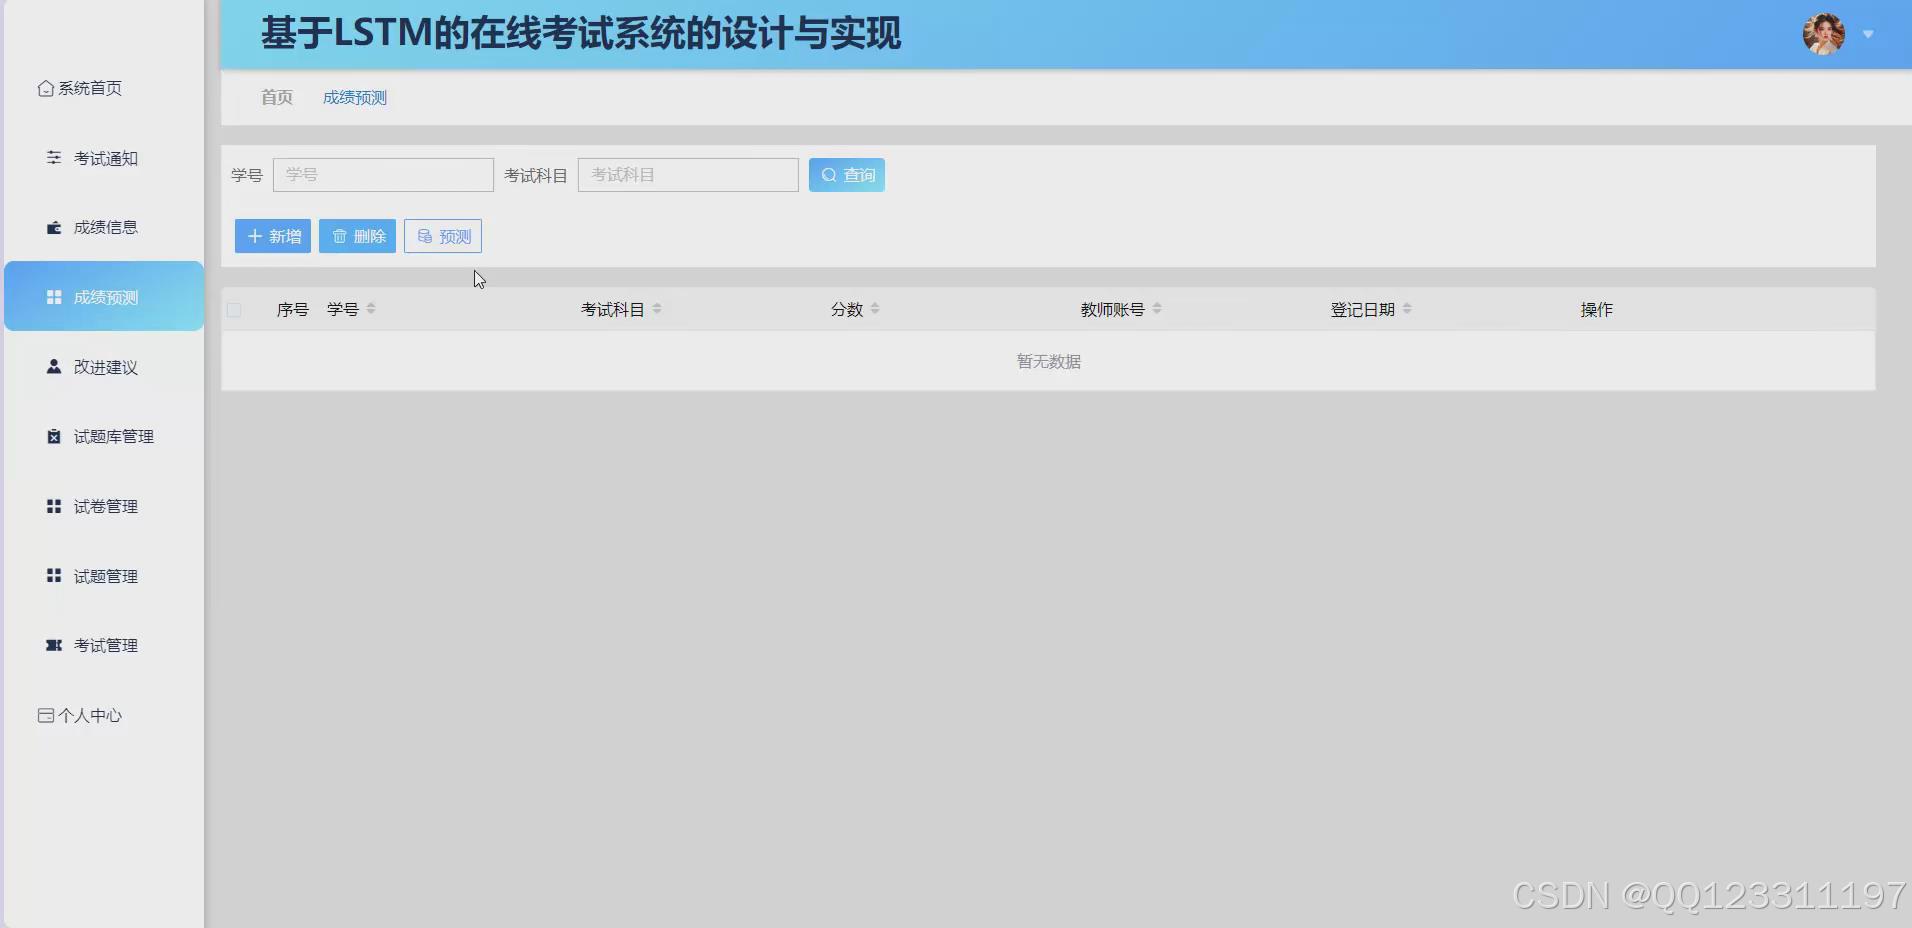Open 考试通知 via its sidebar icon
This screenshot has height=928, width=1912.
tap(53, 157)
